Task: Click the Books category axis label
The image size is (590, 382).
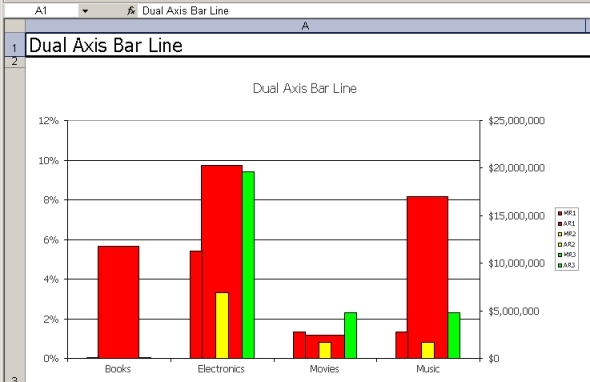Action: [118, 369]
